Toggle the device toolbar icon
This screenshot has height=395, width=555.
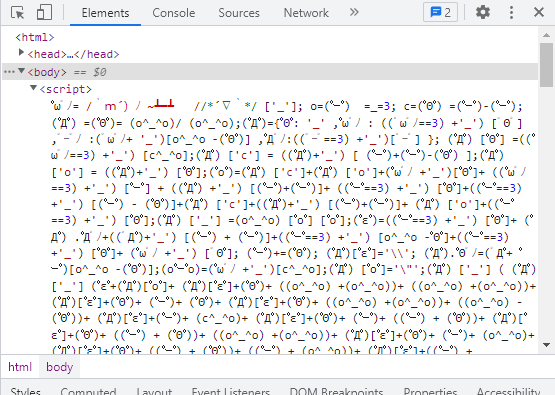[44, 12]
